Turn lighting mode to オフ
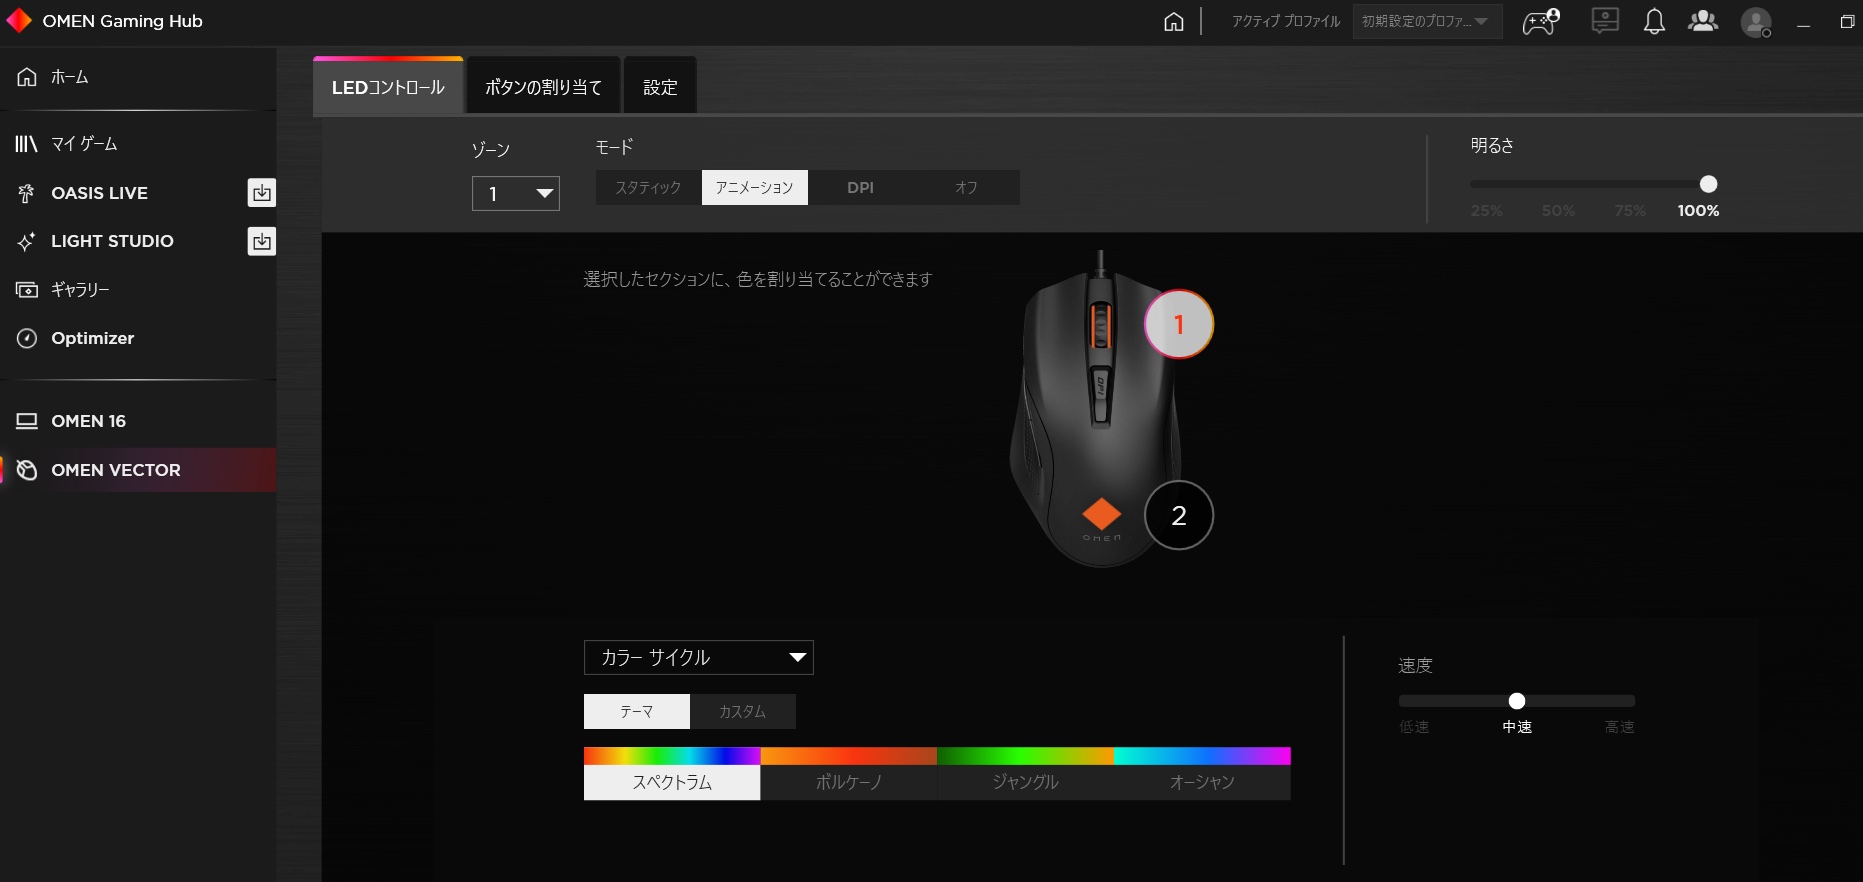1863x882 pixels. [966, 188]
